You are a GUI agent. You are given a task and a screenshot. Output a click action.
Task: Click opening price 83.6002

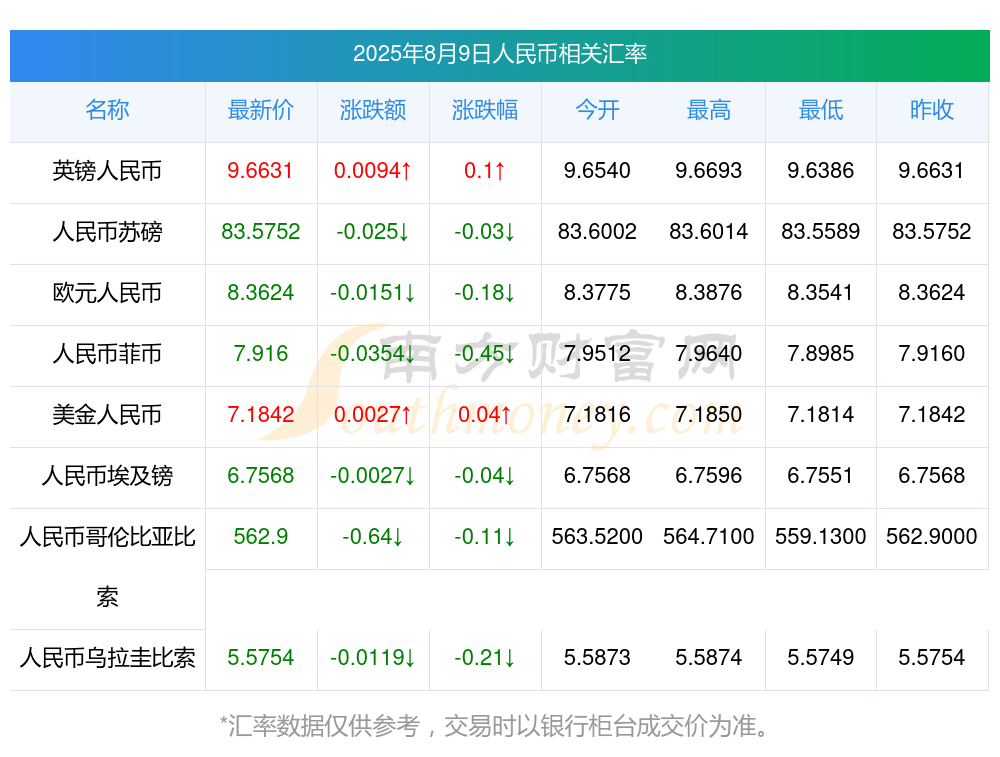(x=597, y=232)
